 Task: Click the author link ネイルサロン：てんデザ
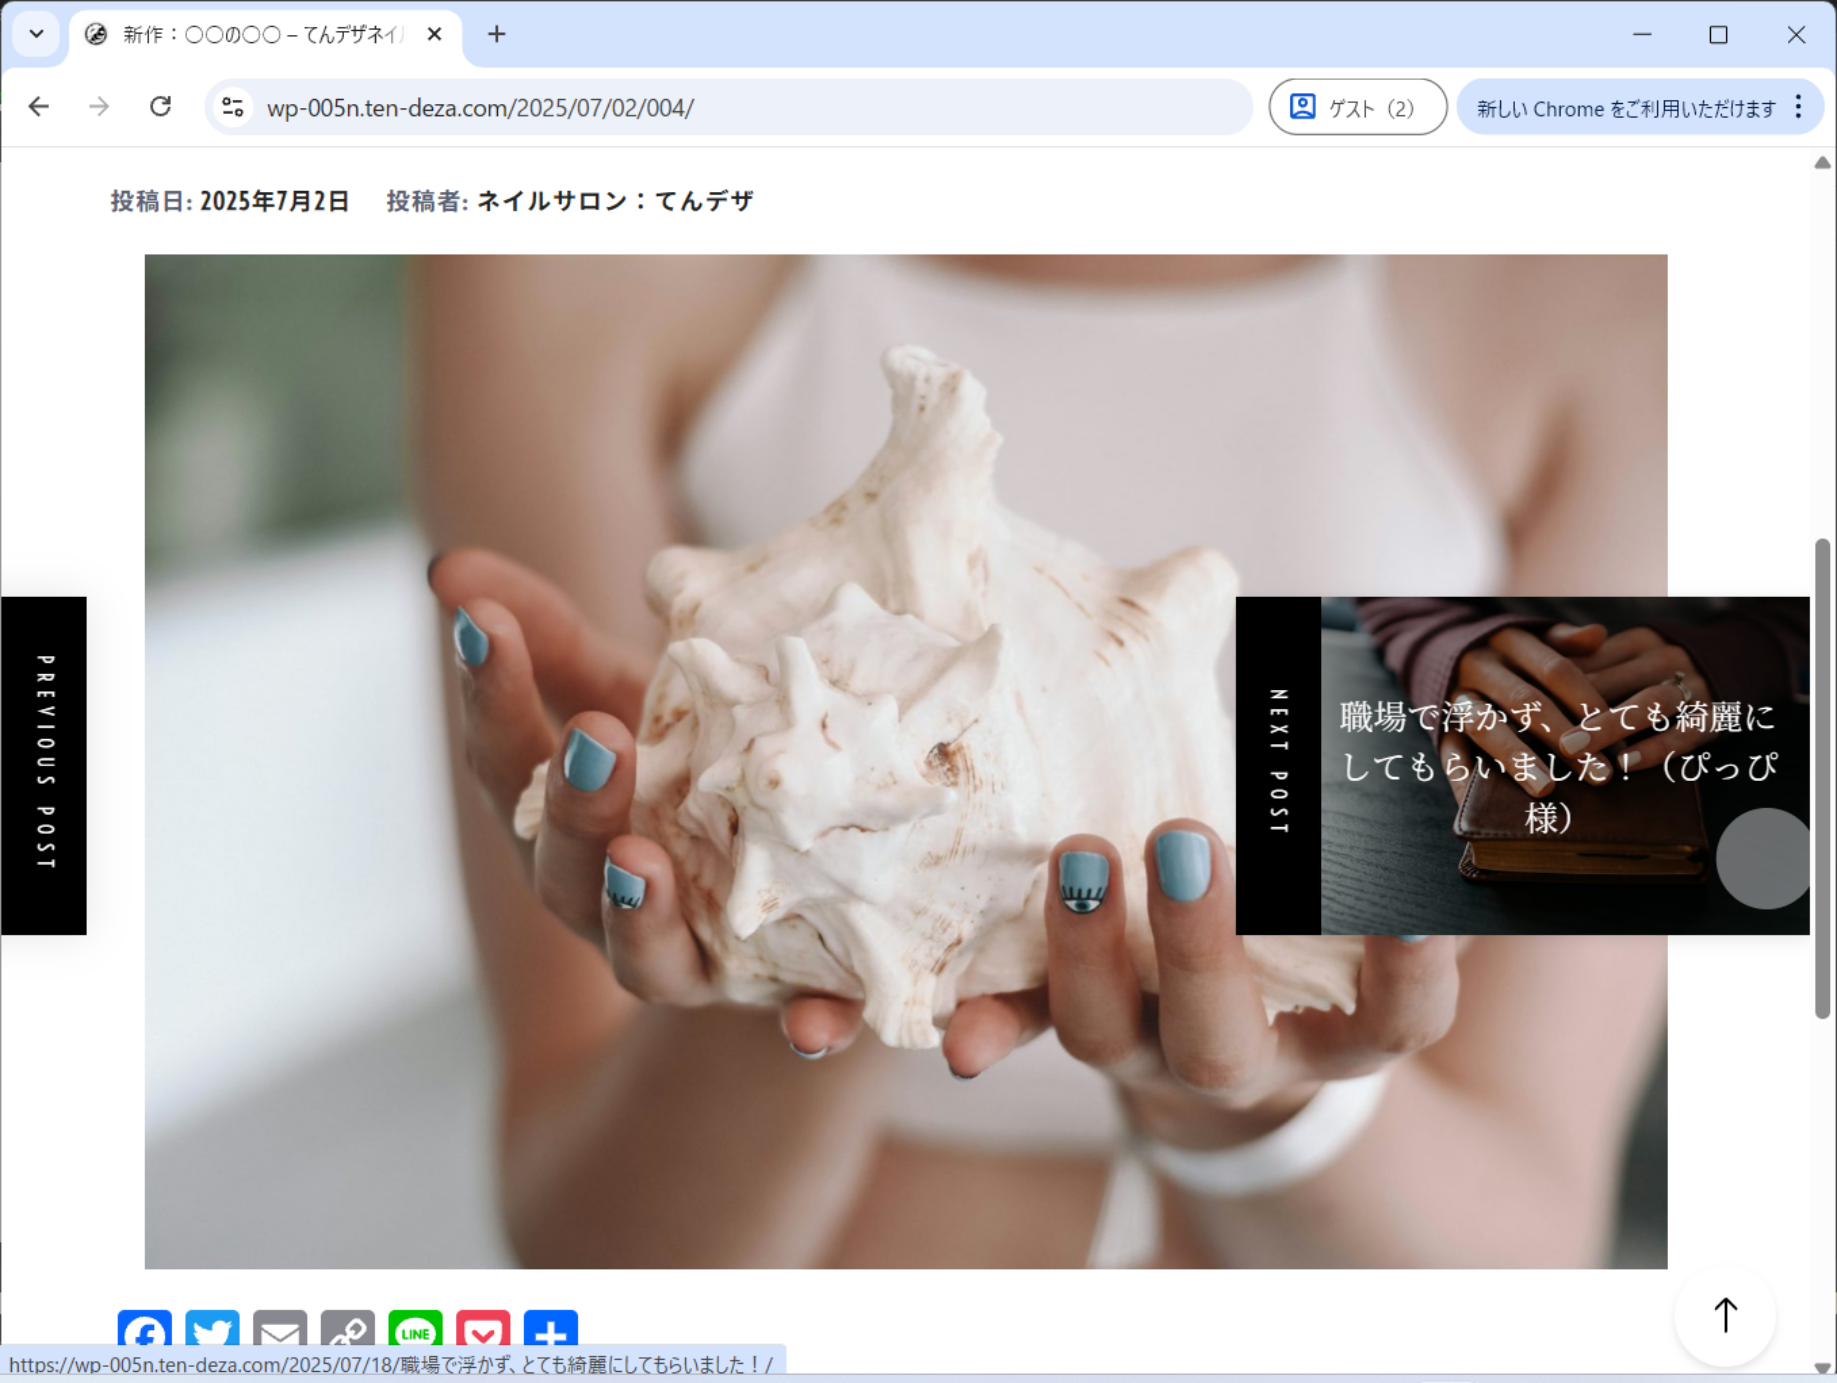(x=614, y=201)
